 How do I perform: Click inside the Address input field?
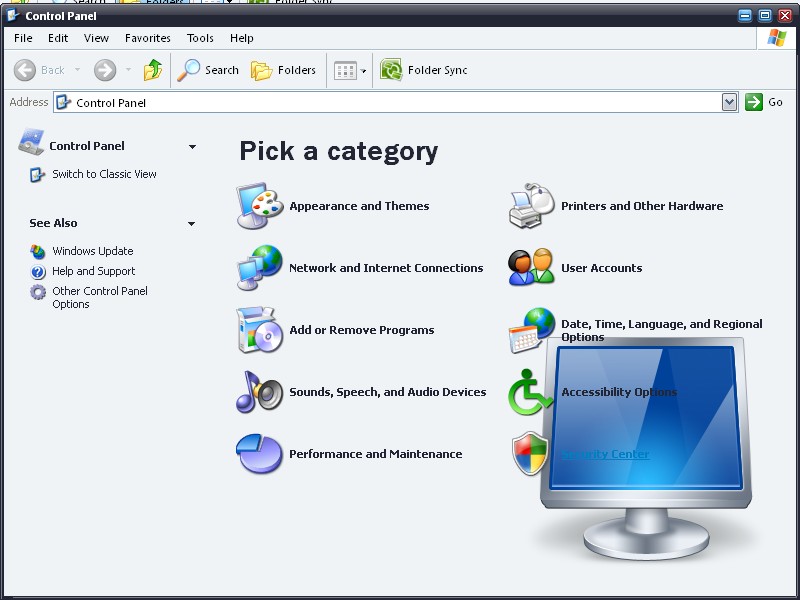(395, 103)
